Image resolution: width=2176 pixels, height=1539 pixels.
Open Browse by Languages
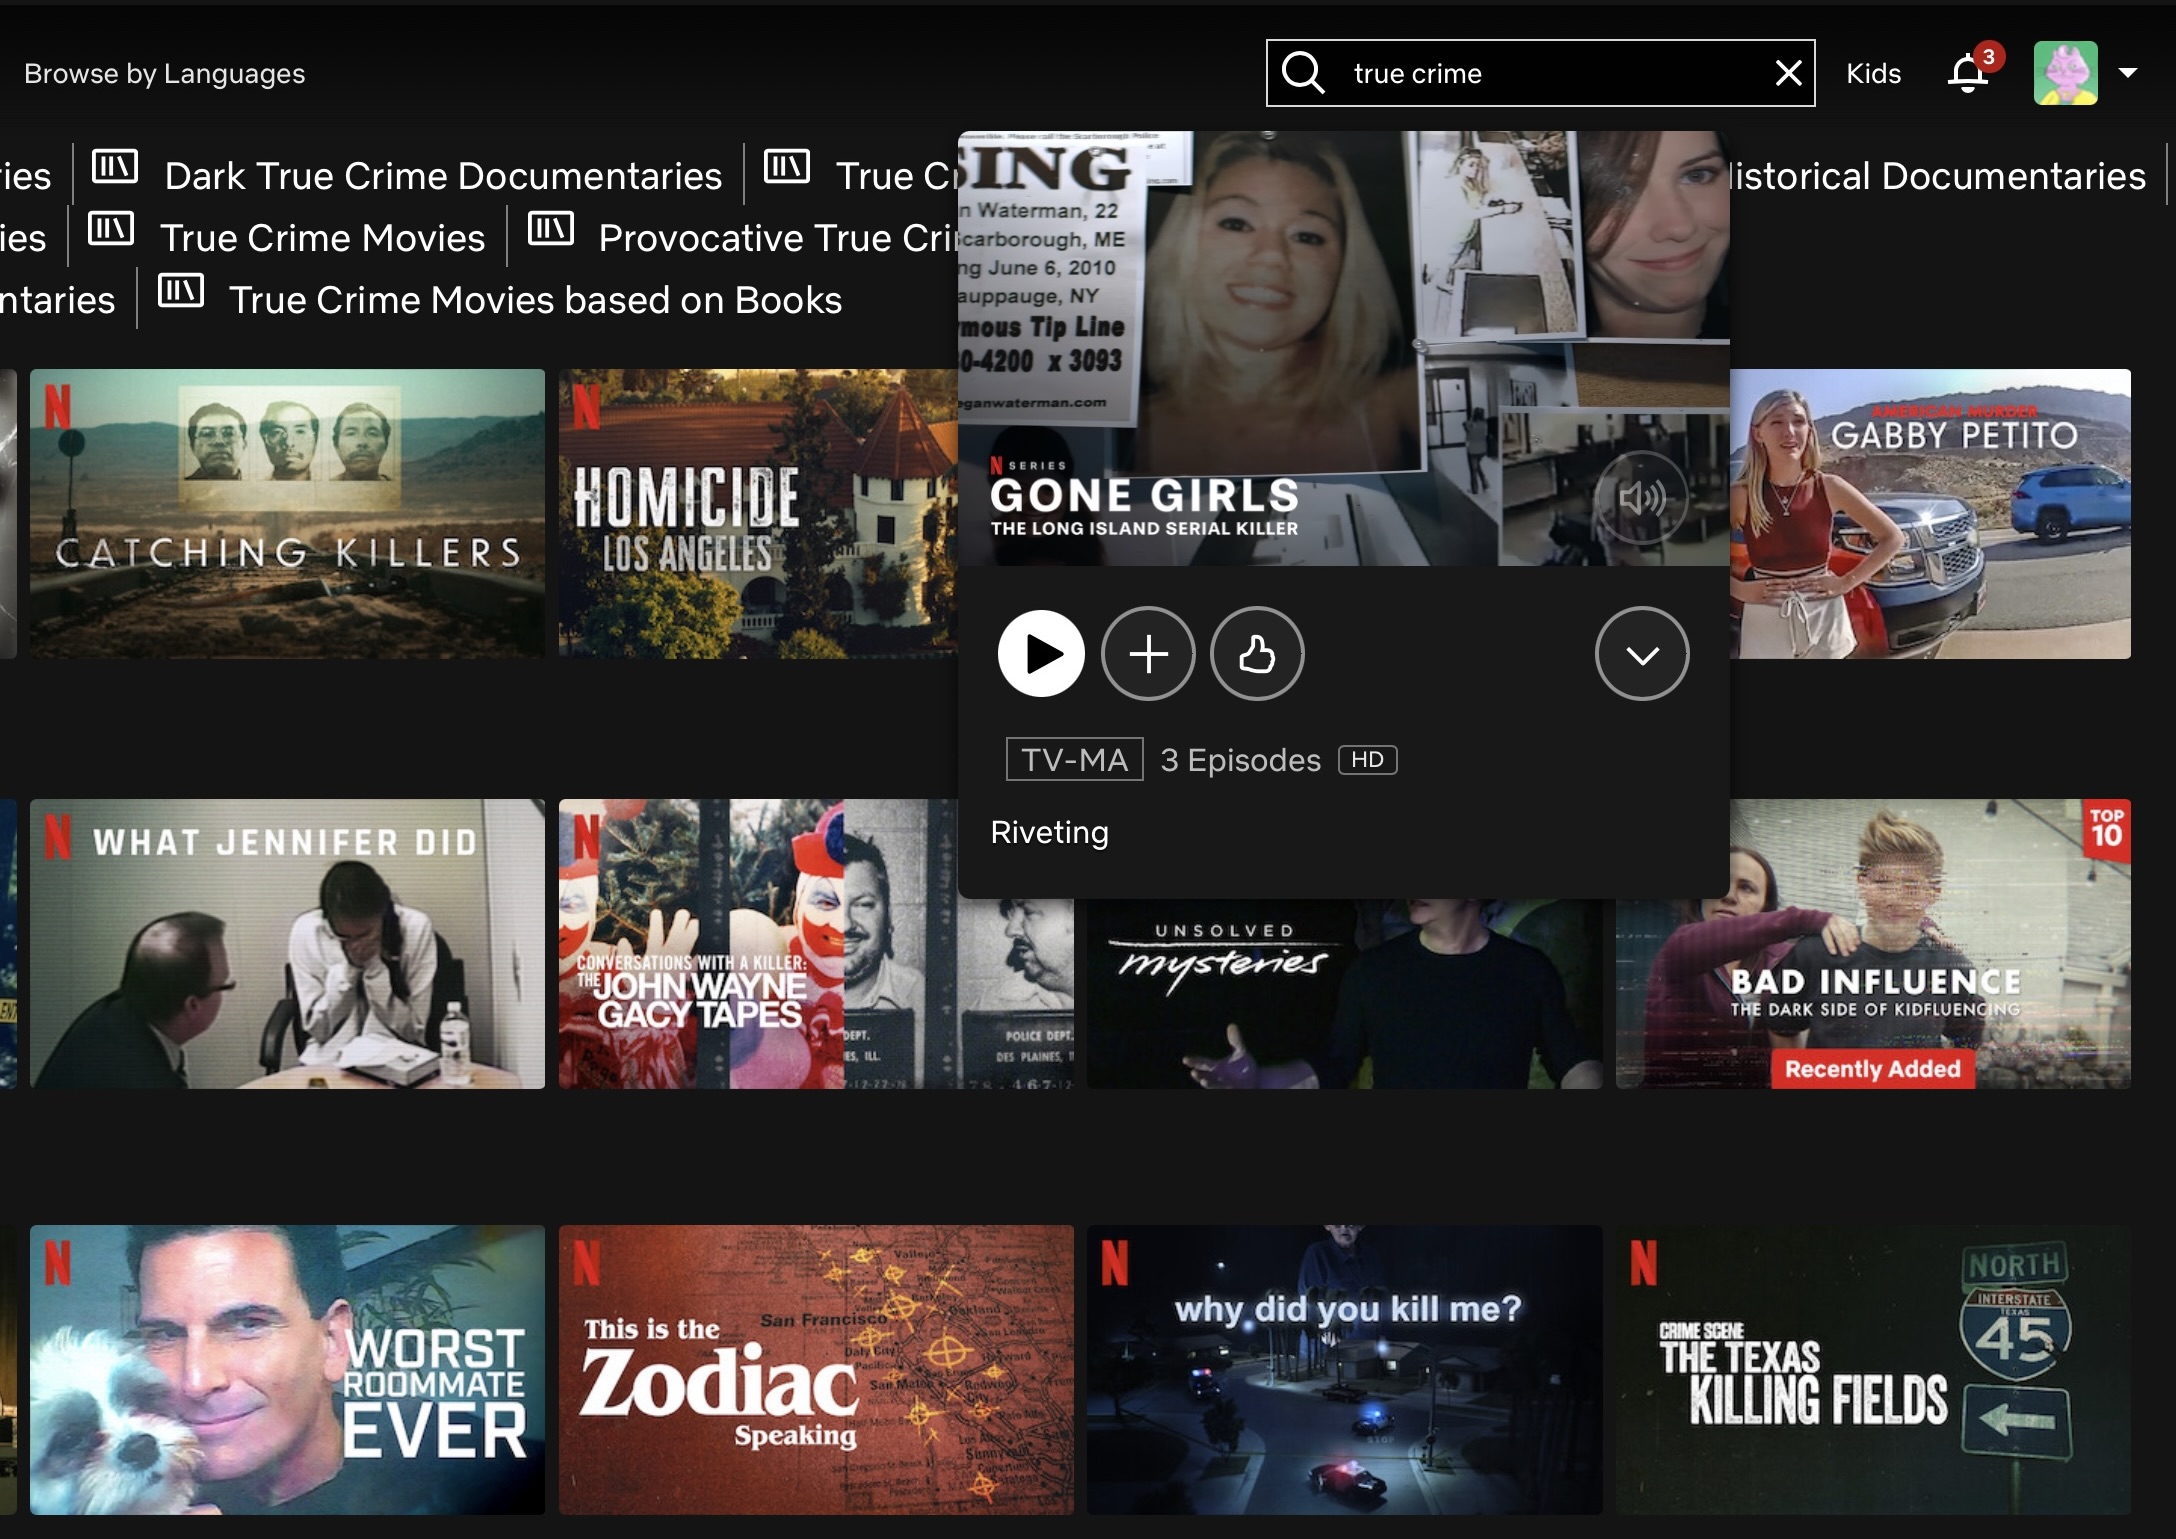click(164, 74)
